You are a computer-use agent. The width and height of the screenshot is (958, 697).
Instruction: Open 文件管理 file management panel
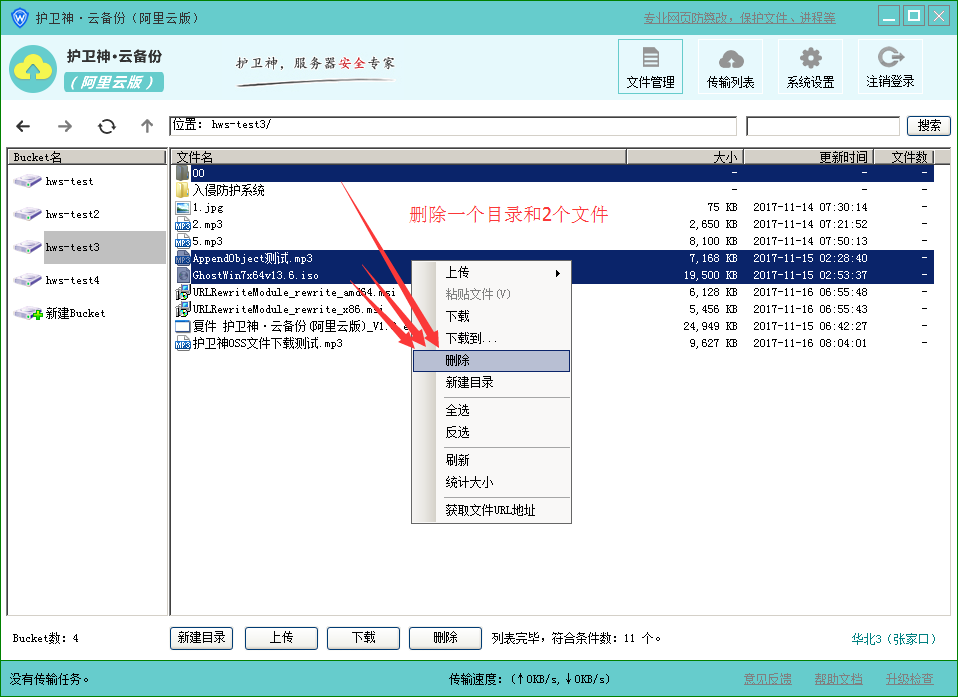click(x=650, y=67)
